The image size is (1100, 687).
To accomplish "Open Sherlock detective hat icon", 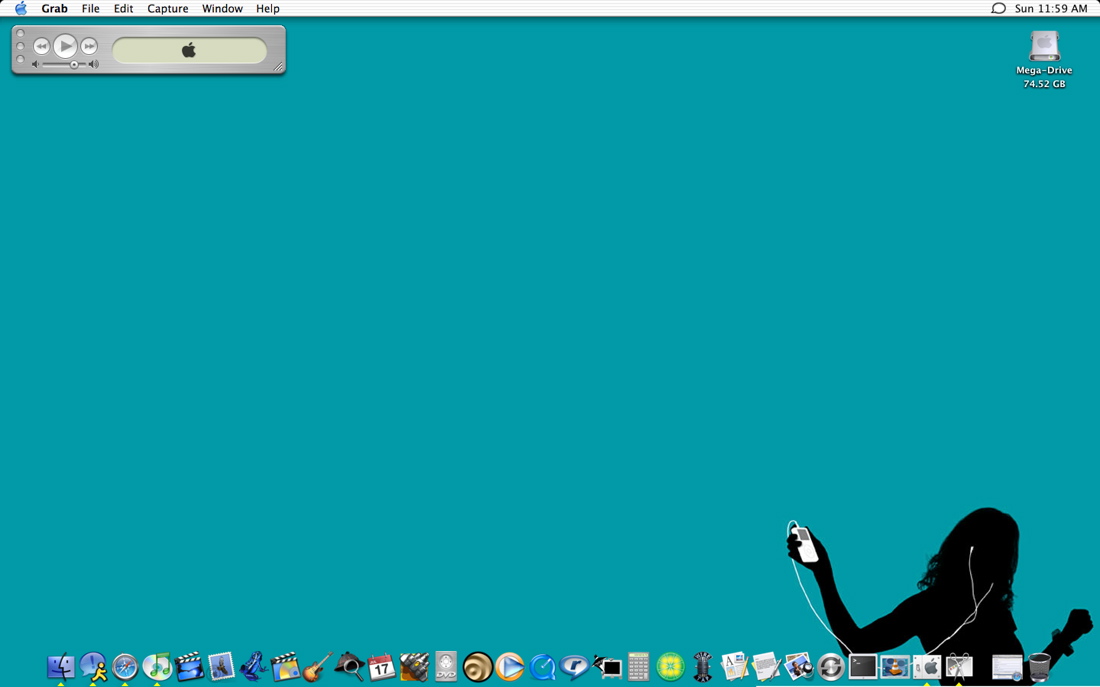I will click(x=349, y=666).
